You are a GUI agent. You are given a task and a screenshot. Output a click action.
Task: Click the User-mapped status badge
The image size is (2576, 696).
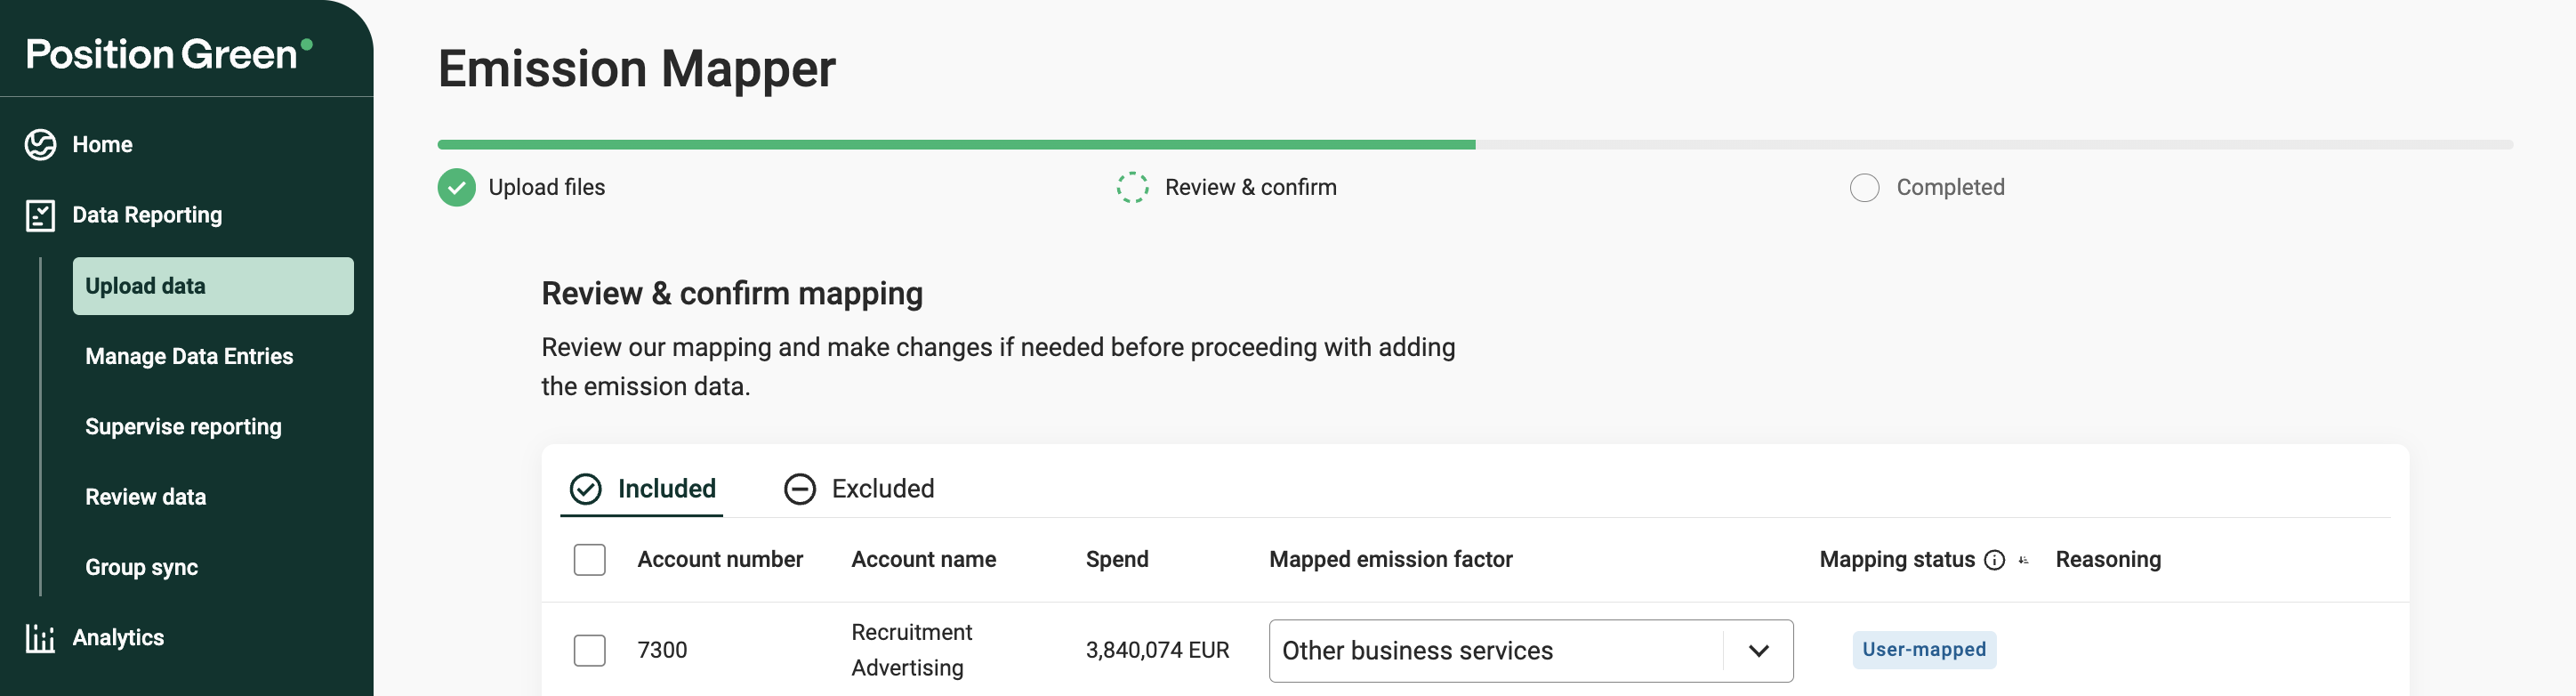click(1923, 650)
